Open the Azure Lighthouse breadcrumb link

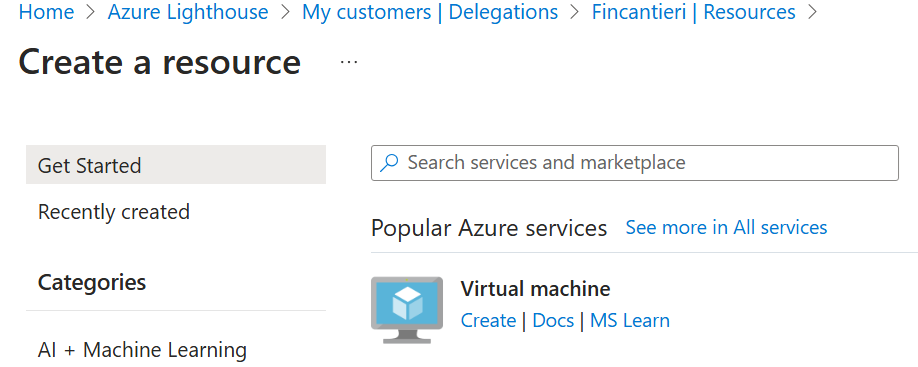[x=188, y=12]
